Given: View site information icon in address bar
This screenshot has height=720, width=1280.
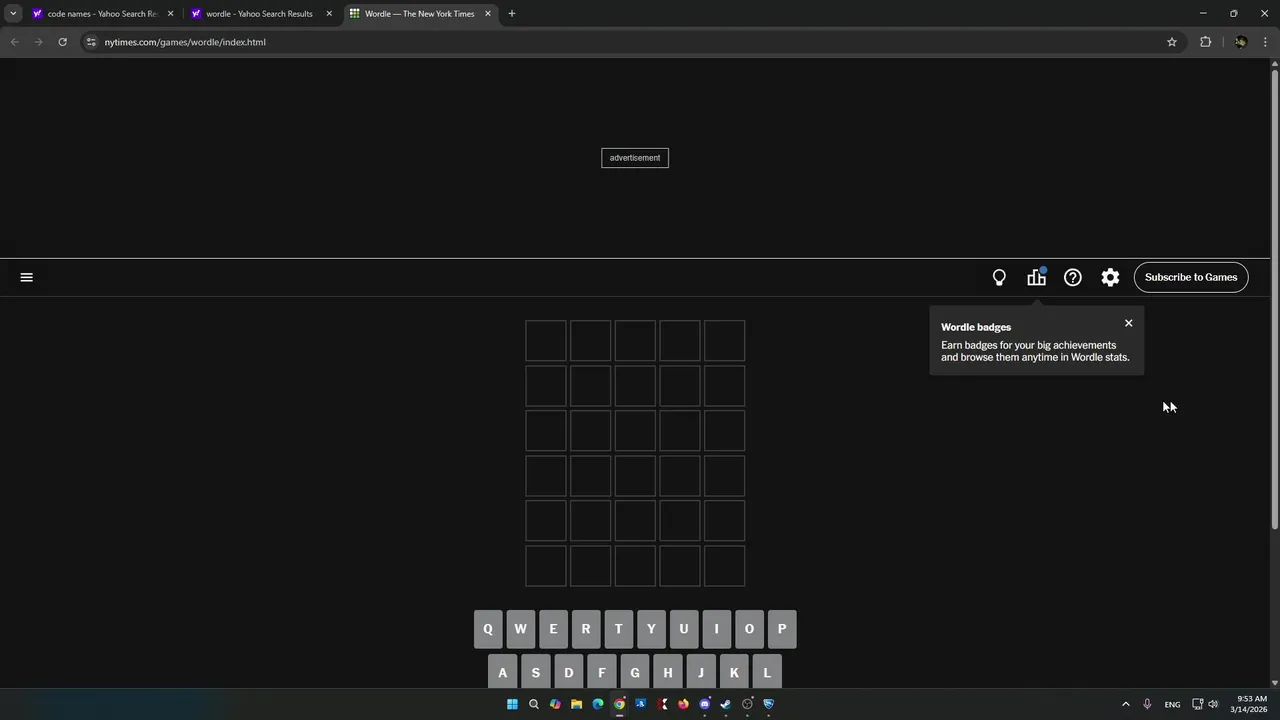Looking at the screenshot, I should pos(91,42).
